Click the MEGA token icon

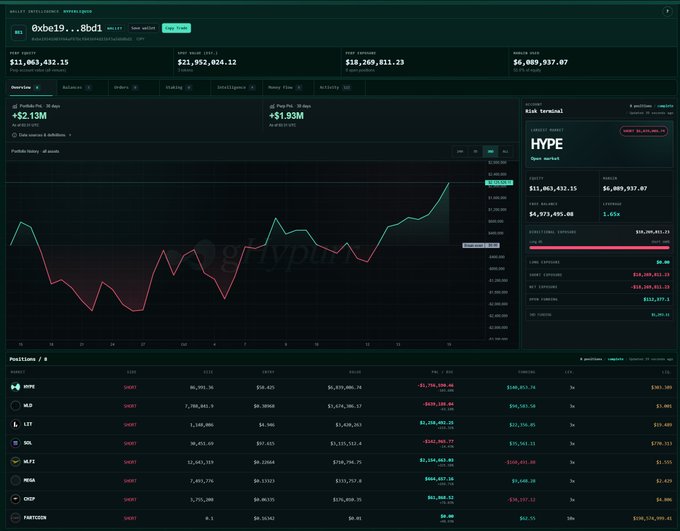tap(15, 480)
